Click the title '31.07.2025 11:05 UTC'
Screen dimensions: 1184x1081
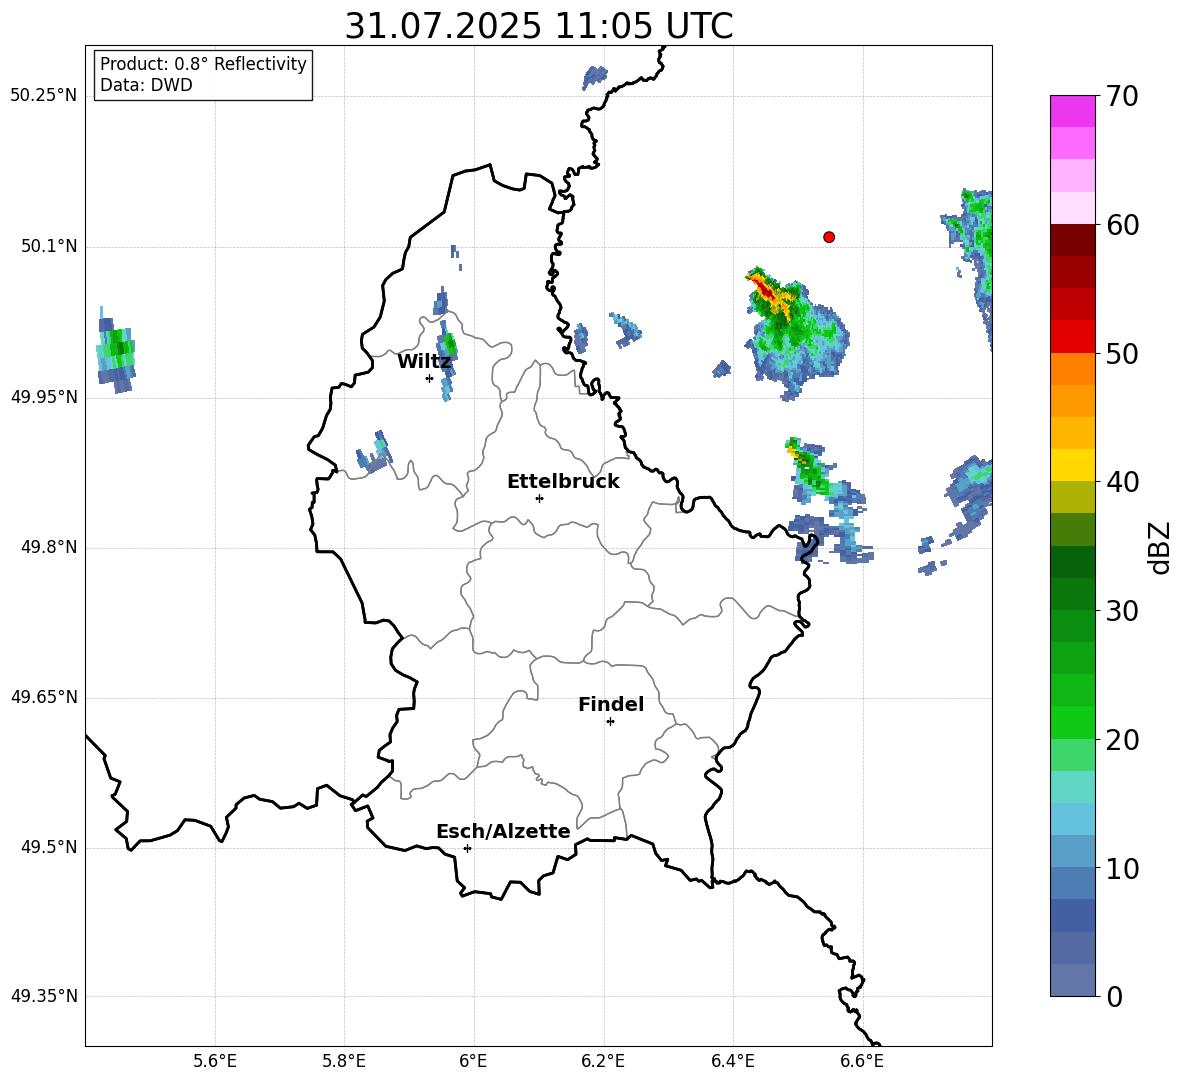click(538, 26)
